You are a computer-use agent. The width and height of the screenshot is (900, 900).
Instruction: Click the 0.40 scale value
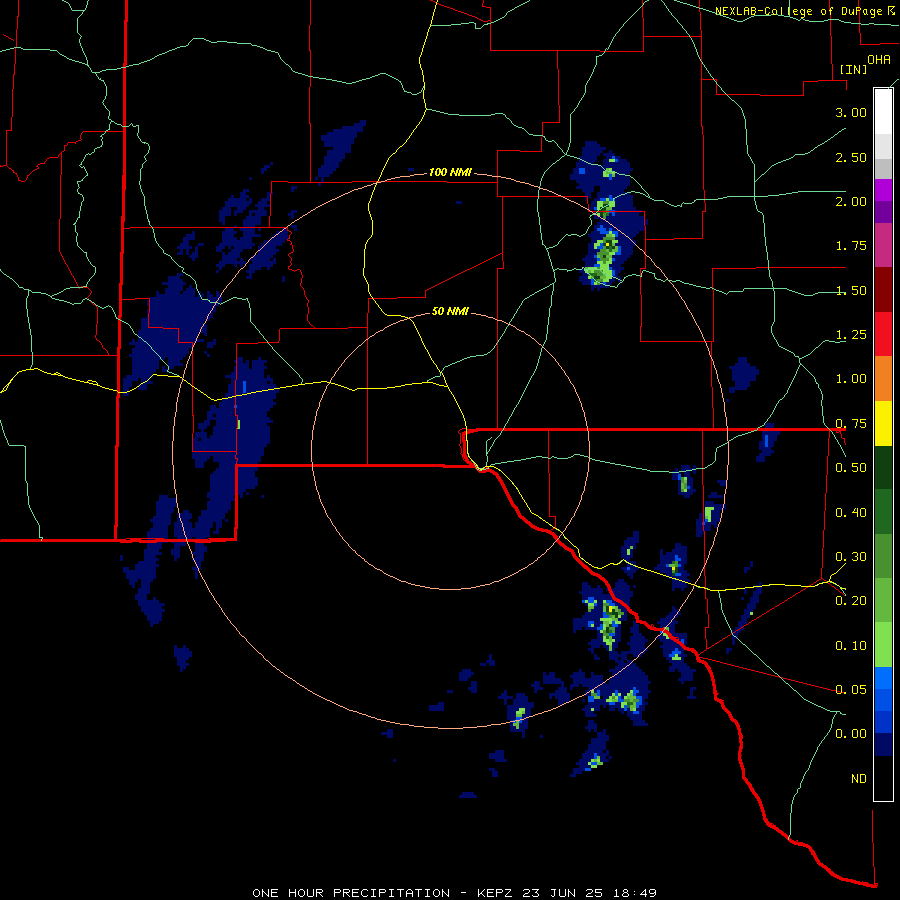tap(851, 513)
